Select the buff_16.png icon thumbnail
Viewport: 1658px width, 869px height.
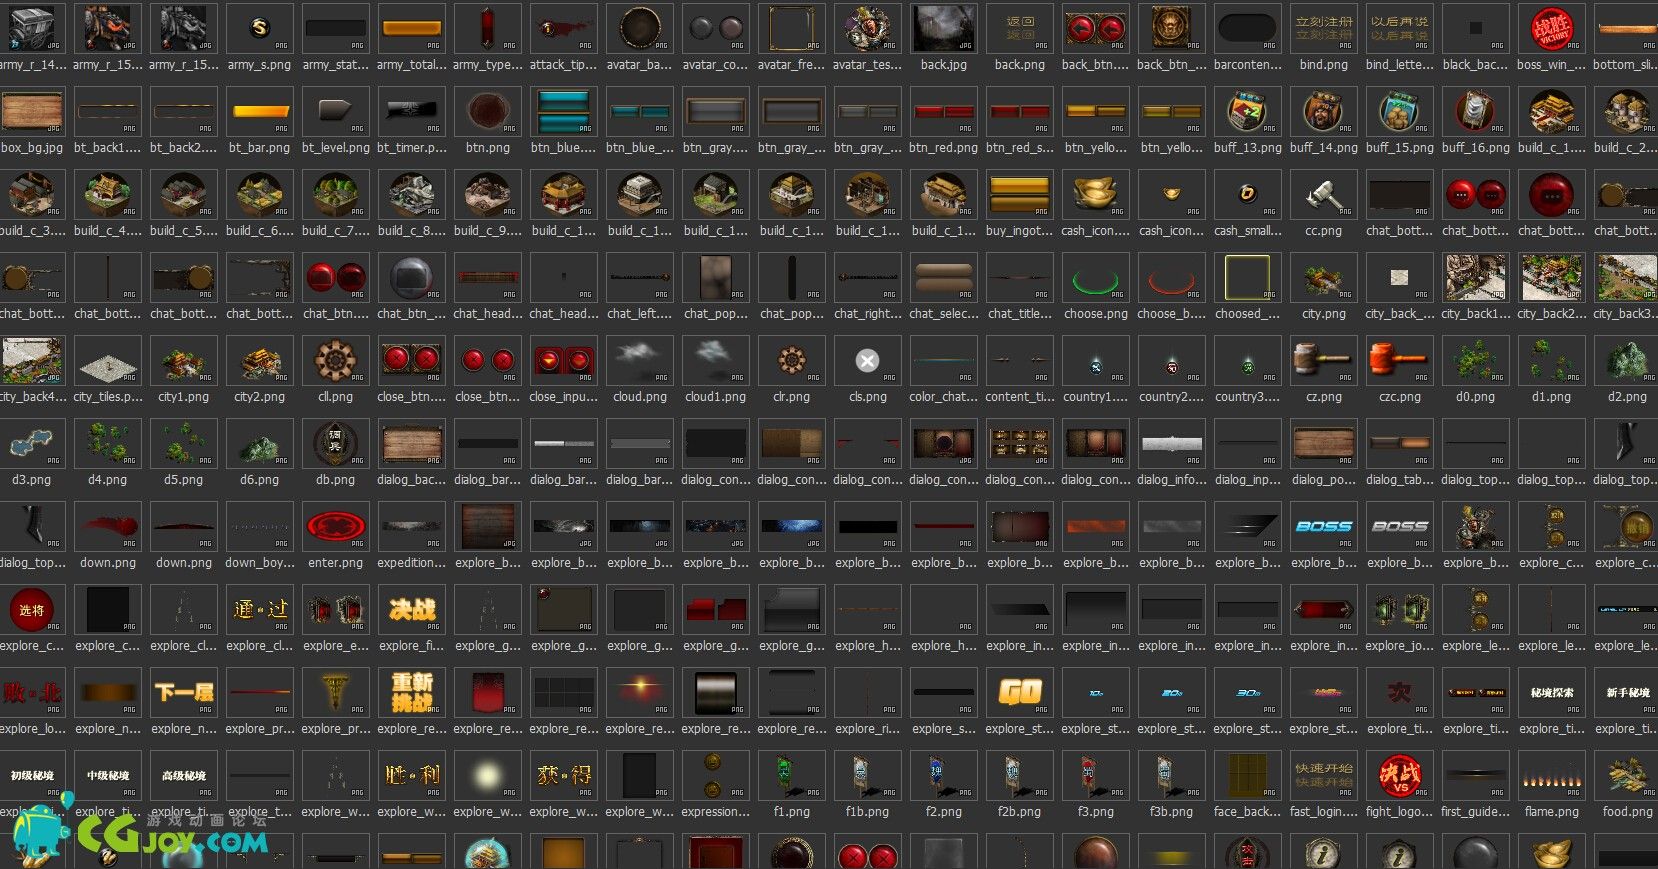tap(1476, 111)
